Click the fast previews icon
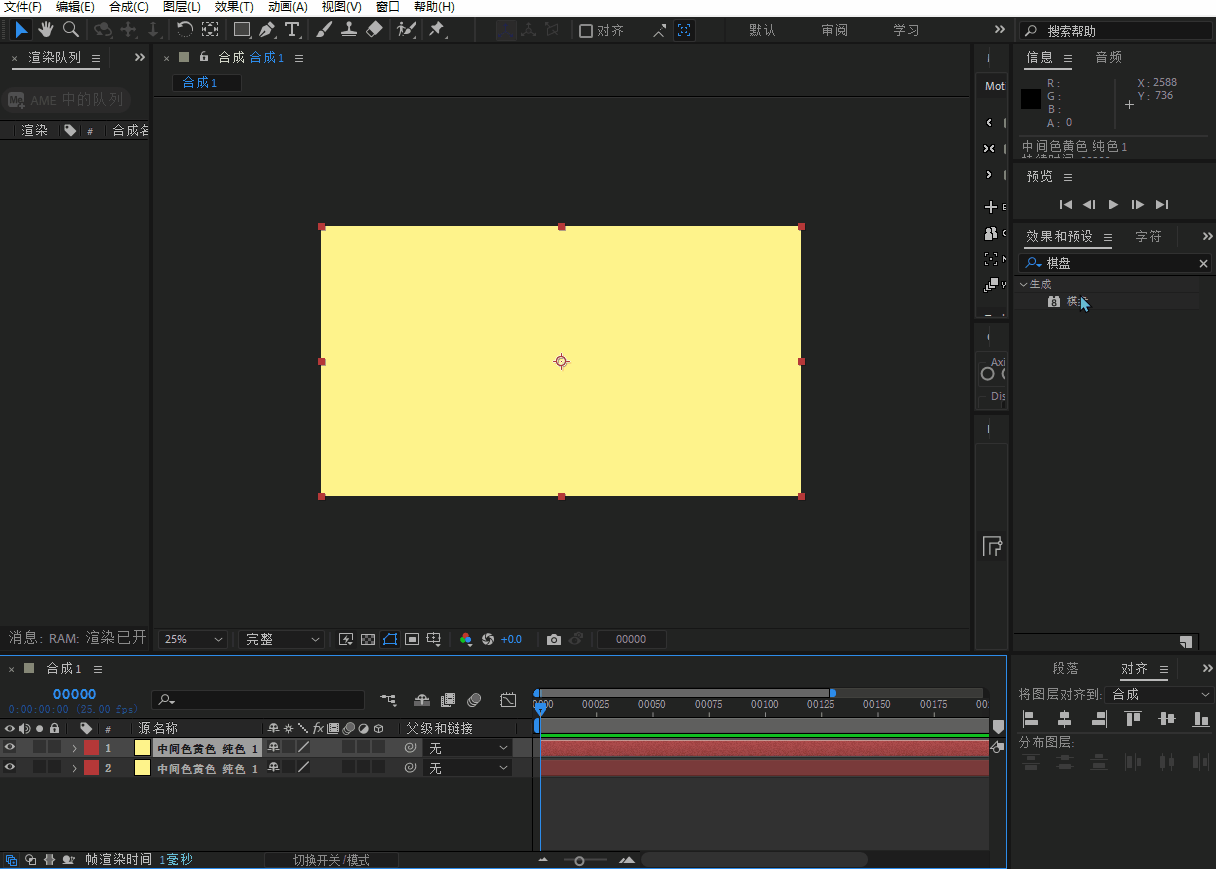 [346, 639]
